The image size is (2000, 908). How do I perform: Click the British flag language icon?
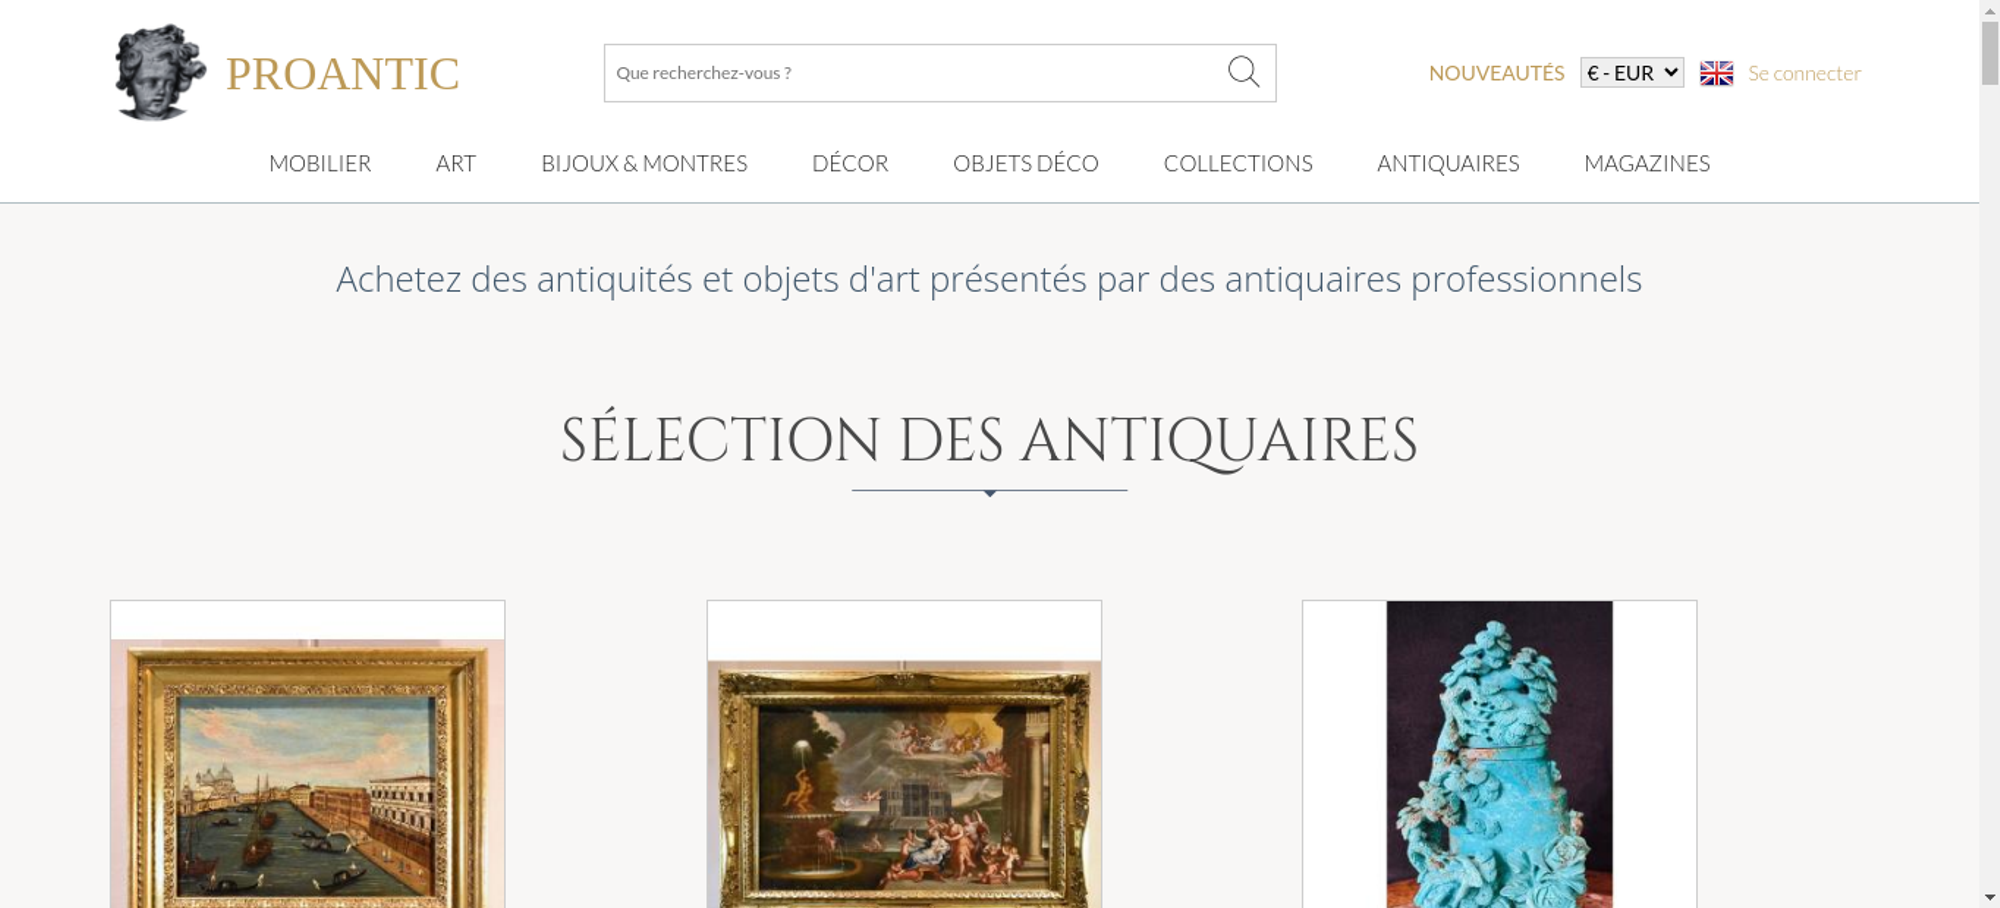coord(1716,73)
